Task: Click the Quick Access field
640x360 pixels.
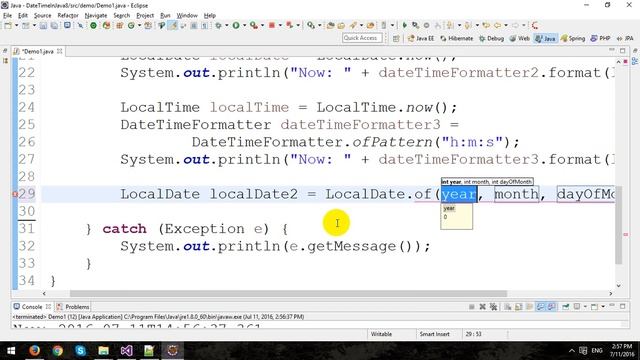Action: (x=362, y=38)
